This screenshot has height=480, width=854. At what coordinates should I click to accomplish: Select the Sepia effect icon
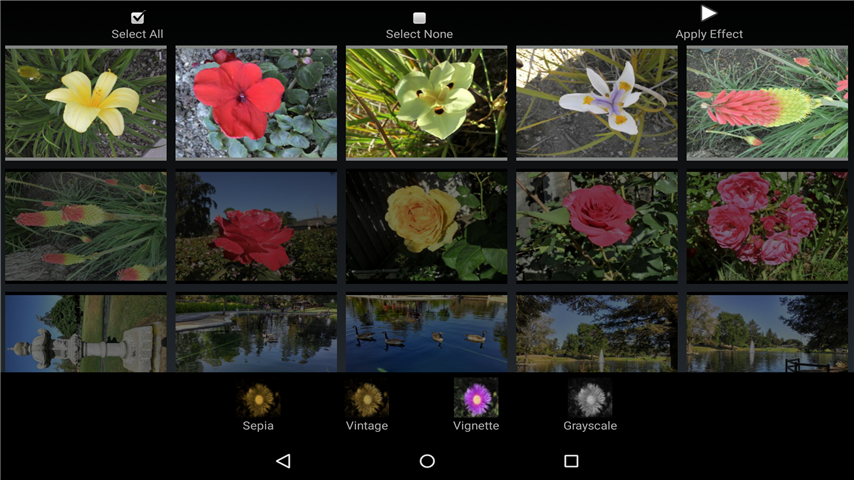[x=258, y=399]
